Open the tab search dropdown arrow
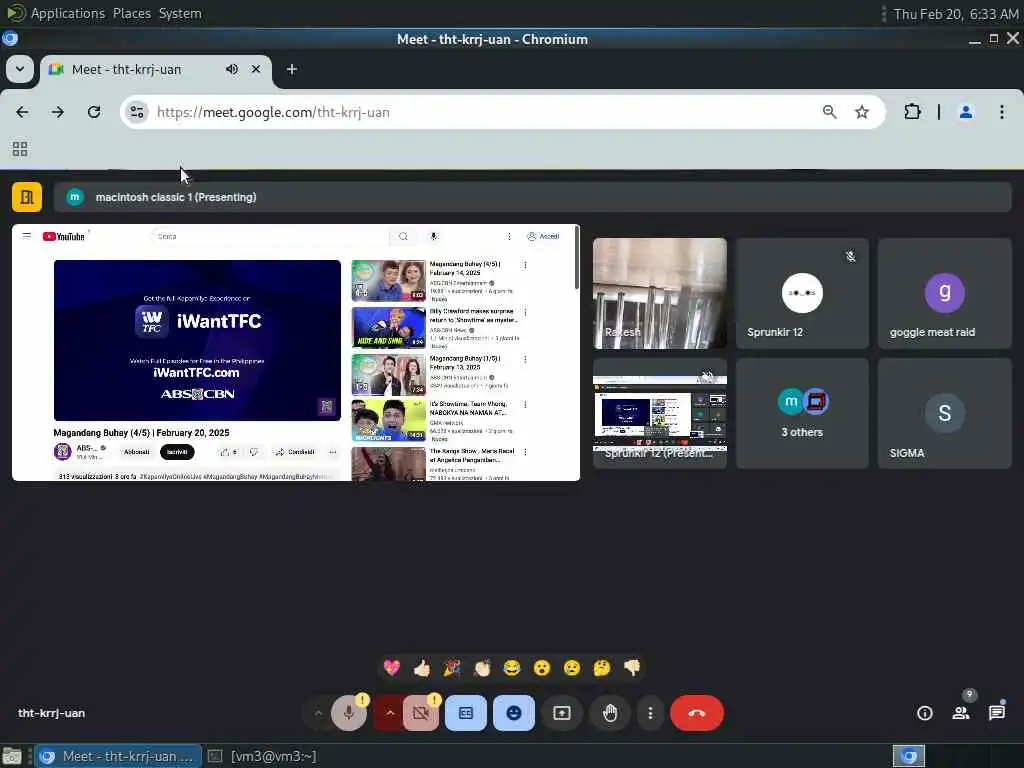 point(20,69)
